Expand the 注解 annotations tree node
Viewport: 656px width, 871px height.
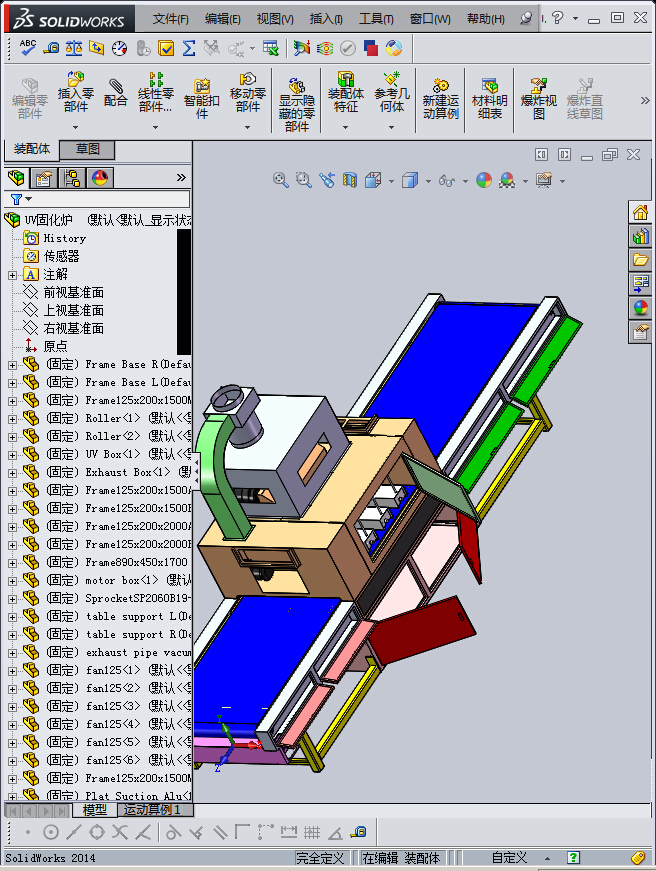(x=12, y=275)
